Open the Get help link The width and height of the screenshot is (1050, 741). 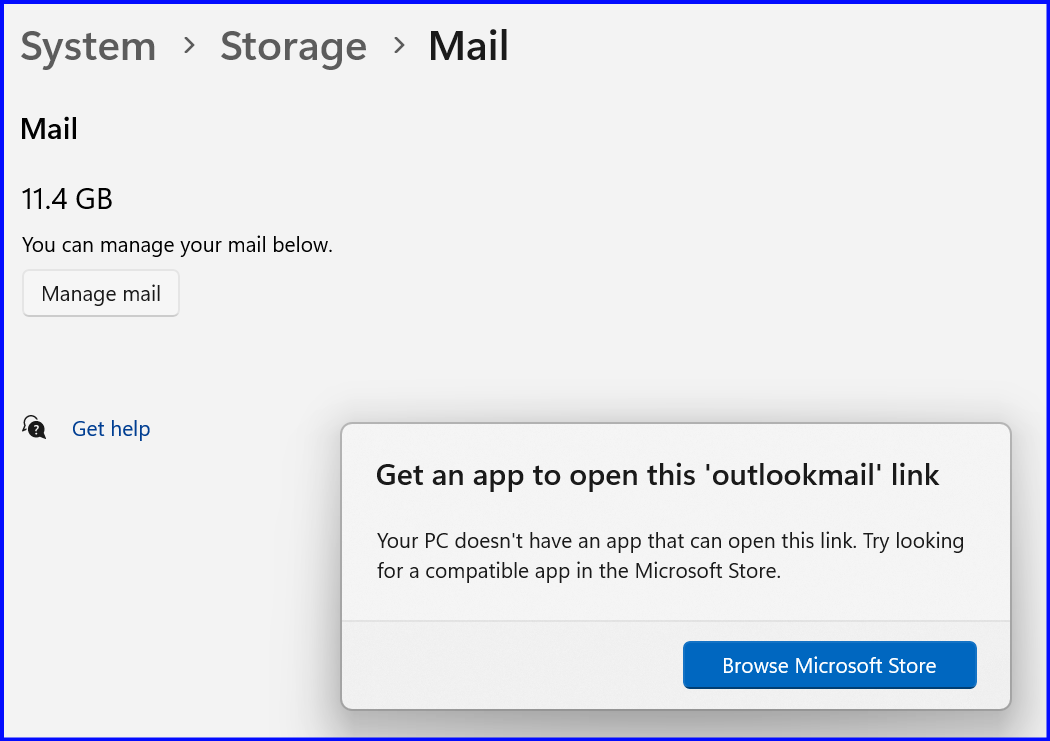[x=111, y=428]
